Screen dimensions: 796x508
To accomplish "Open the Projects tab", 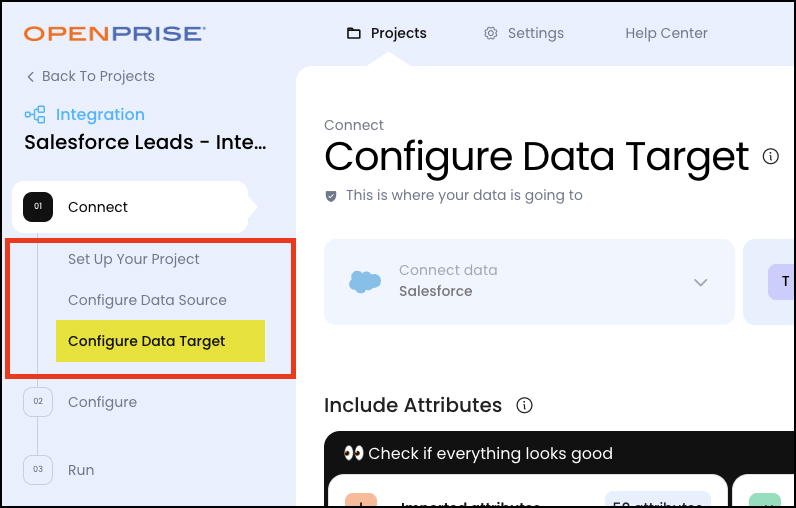I will tap(386, 33).
